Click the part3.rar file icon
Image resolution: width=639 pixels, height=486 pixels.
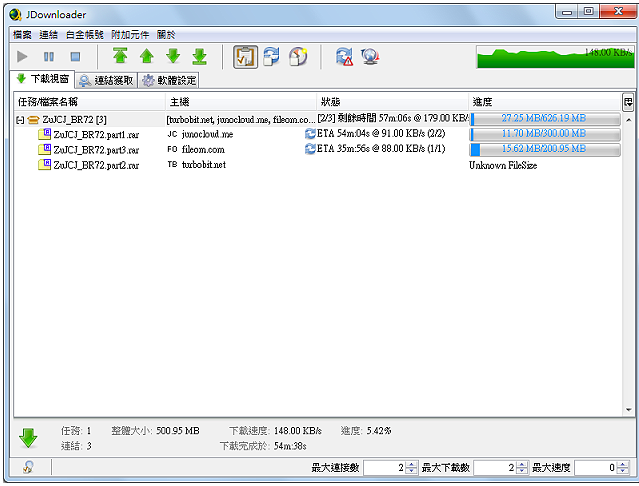coord(44,149)
